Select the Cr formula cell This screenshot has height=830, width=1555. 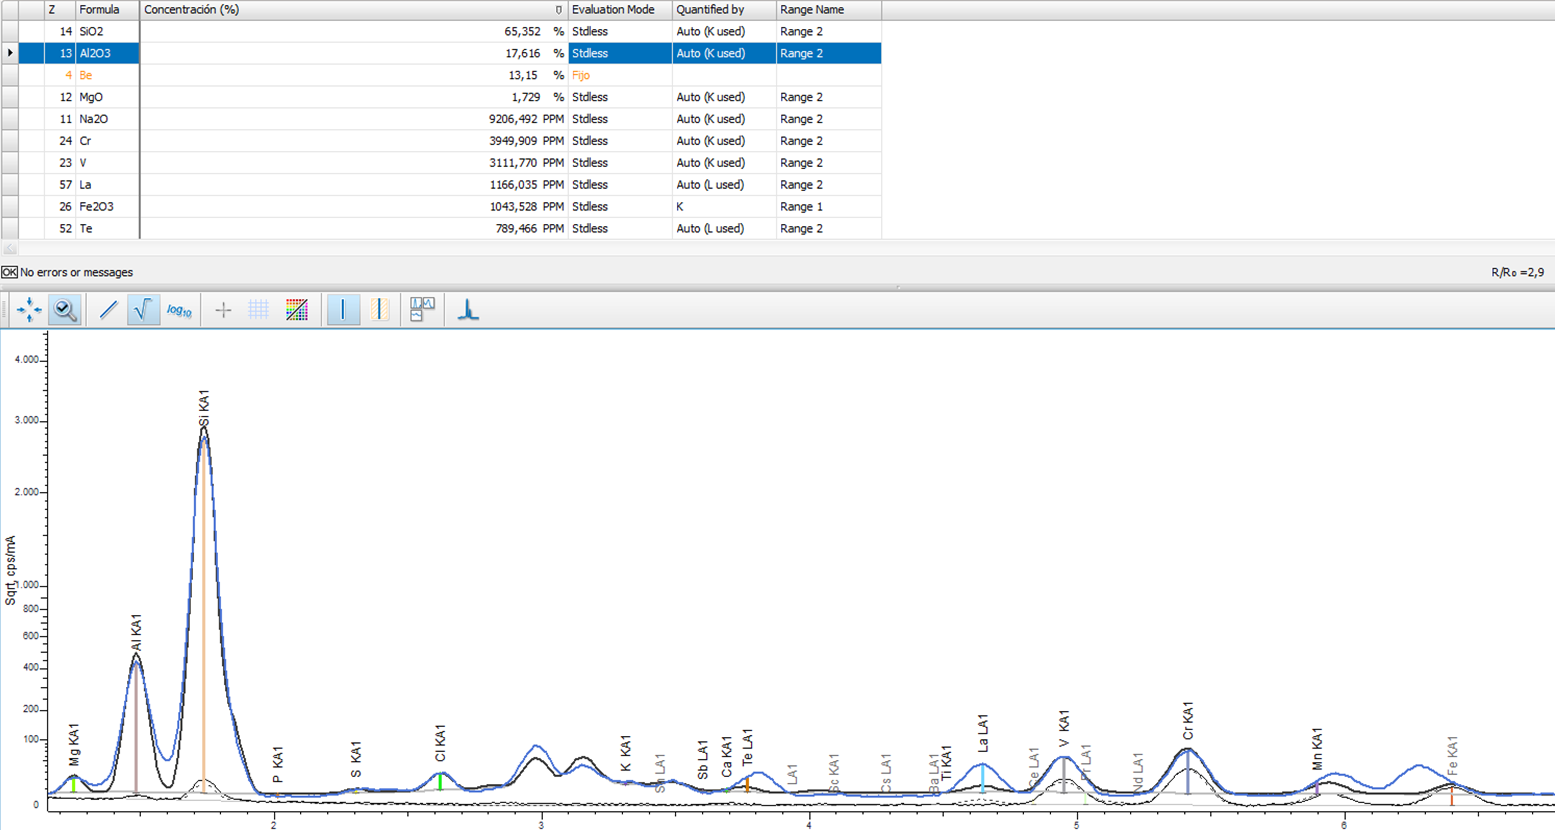pyautogui.click(x=107, y=142)
